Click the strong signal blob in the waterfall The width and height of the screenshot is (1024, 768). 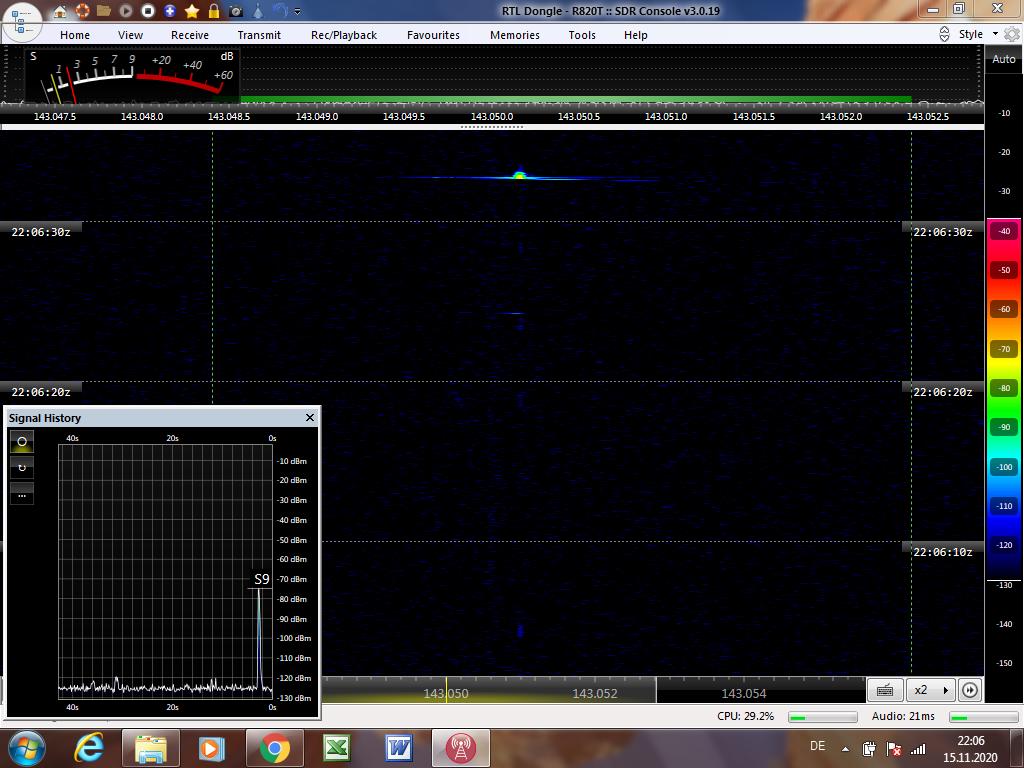(x=519, y=175)
